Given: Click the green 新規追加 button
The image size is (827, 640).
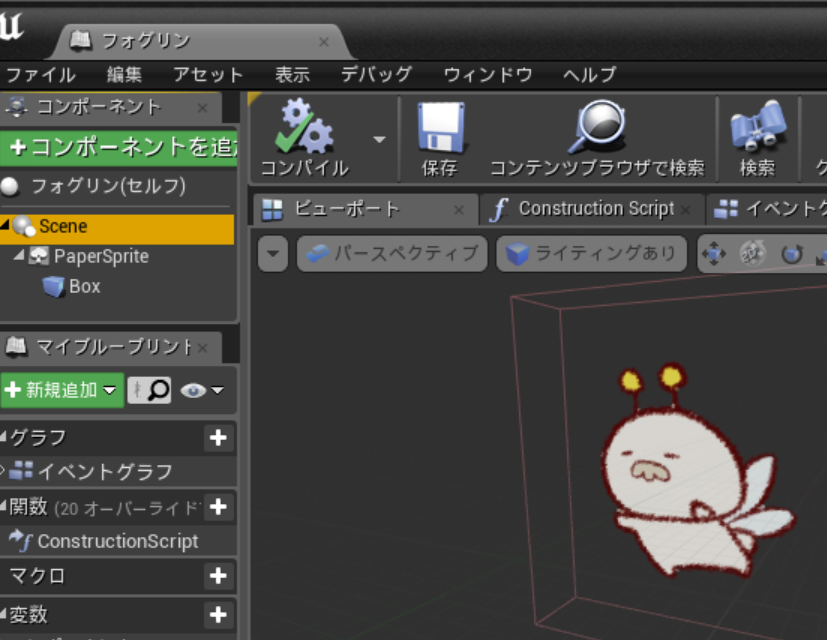Looking at the screenshot, I should [62, 390].
